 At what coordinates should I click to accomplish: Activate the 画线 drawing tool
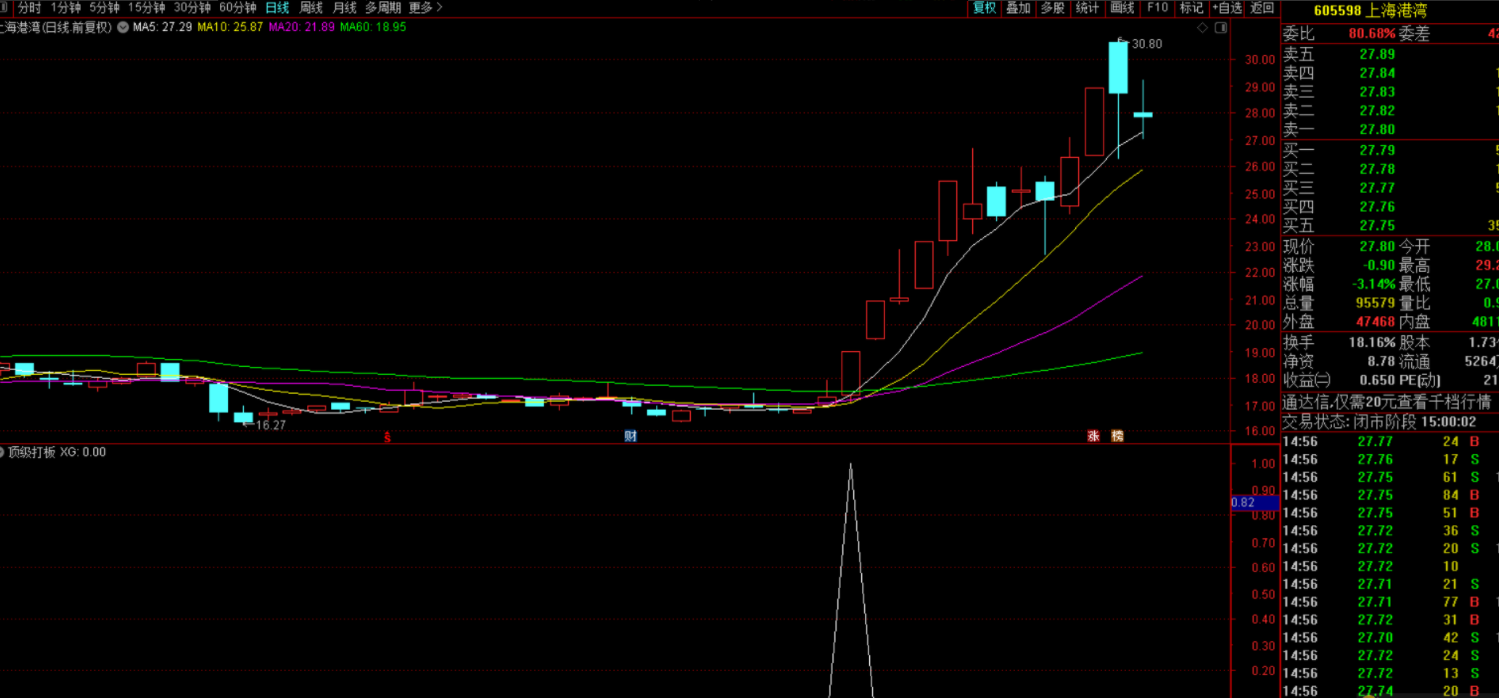tap(1122, 7)
